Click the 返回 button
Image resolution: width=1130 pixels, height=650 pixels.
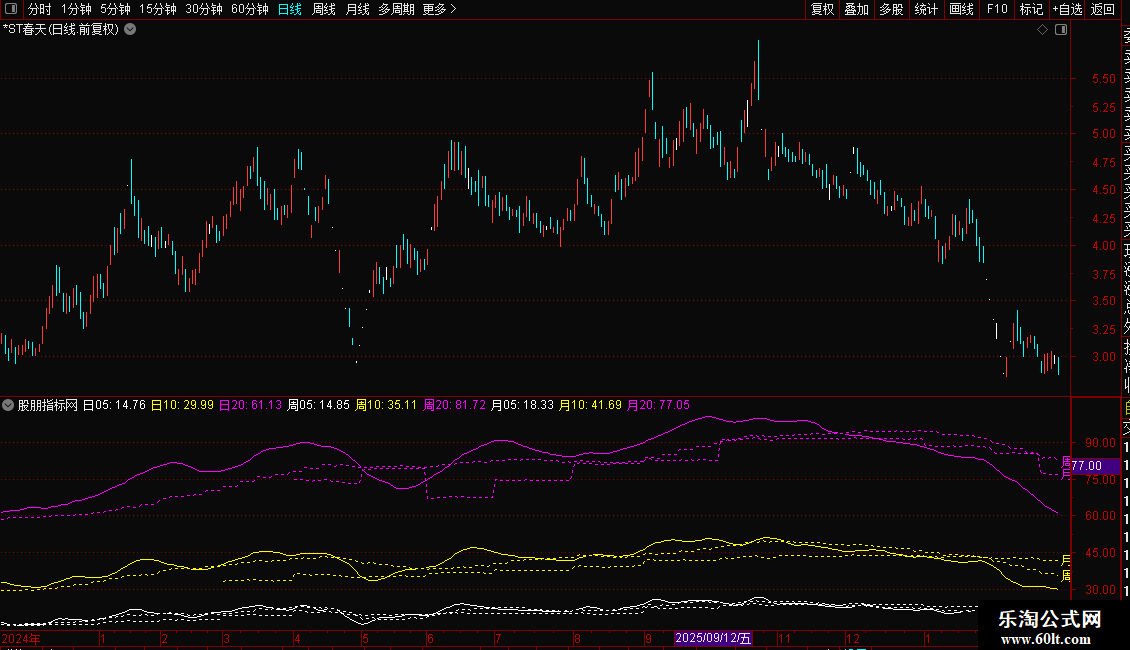[x=1103, y=9]
